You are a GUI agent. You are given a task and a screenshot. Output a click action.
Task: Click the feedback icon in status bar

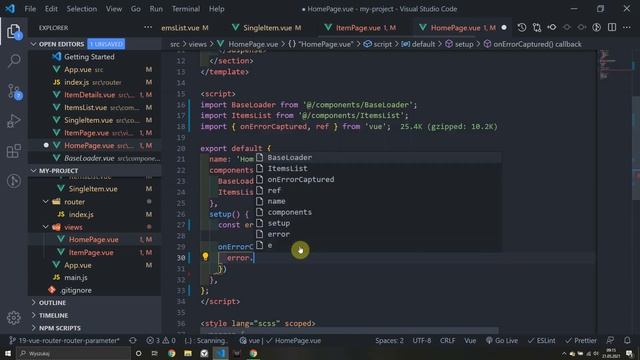[610, 340]
